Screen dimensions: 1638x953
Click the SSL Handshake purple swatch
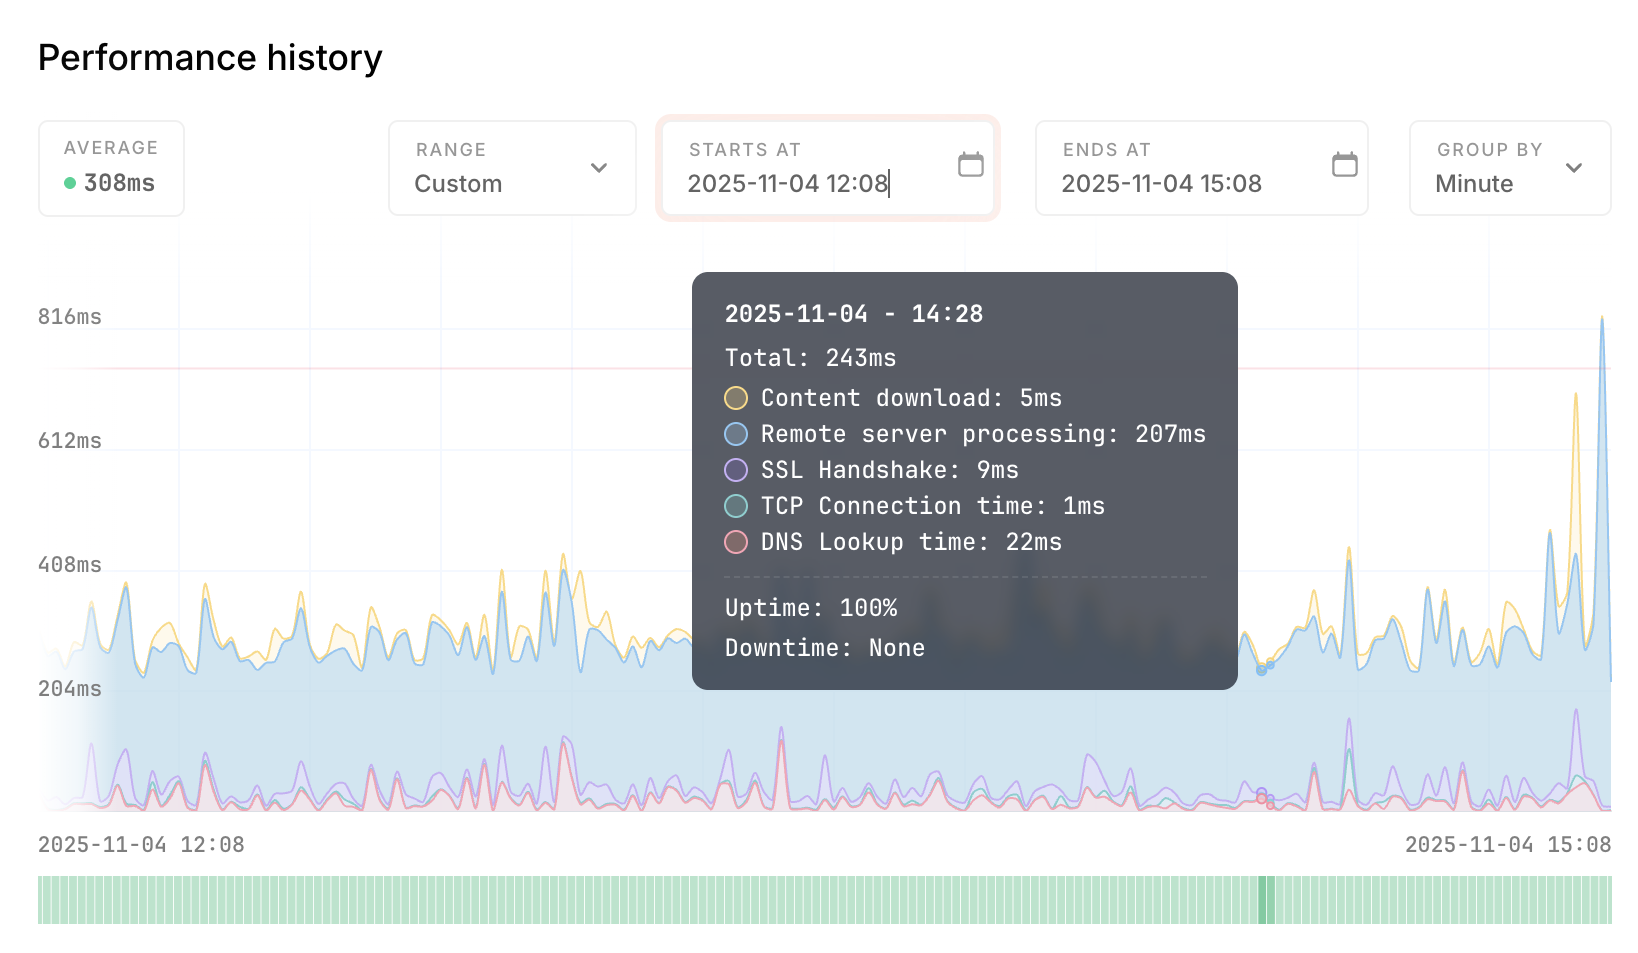click(x=736, y=470)
